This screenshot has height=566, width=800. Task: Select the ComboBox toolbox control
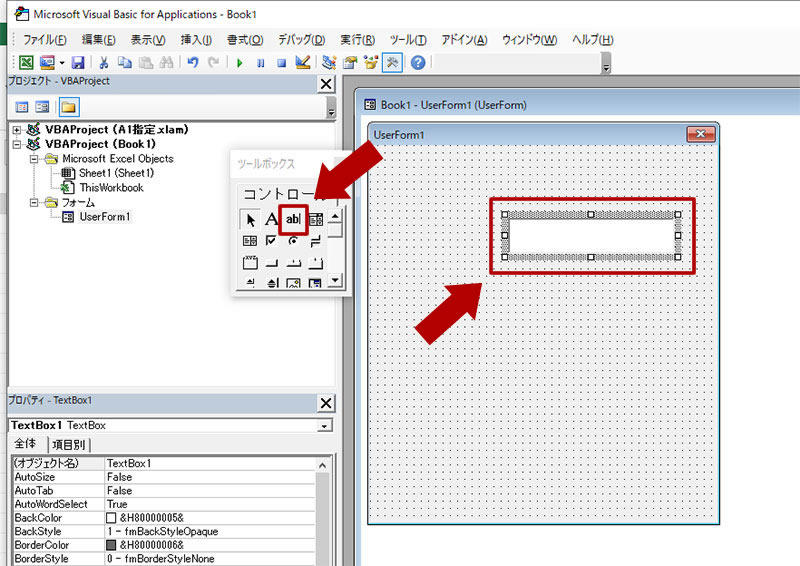pos(316,220)
